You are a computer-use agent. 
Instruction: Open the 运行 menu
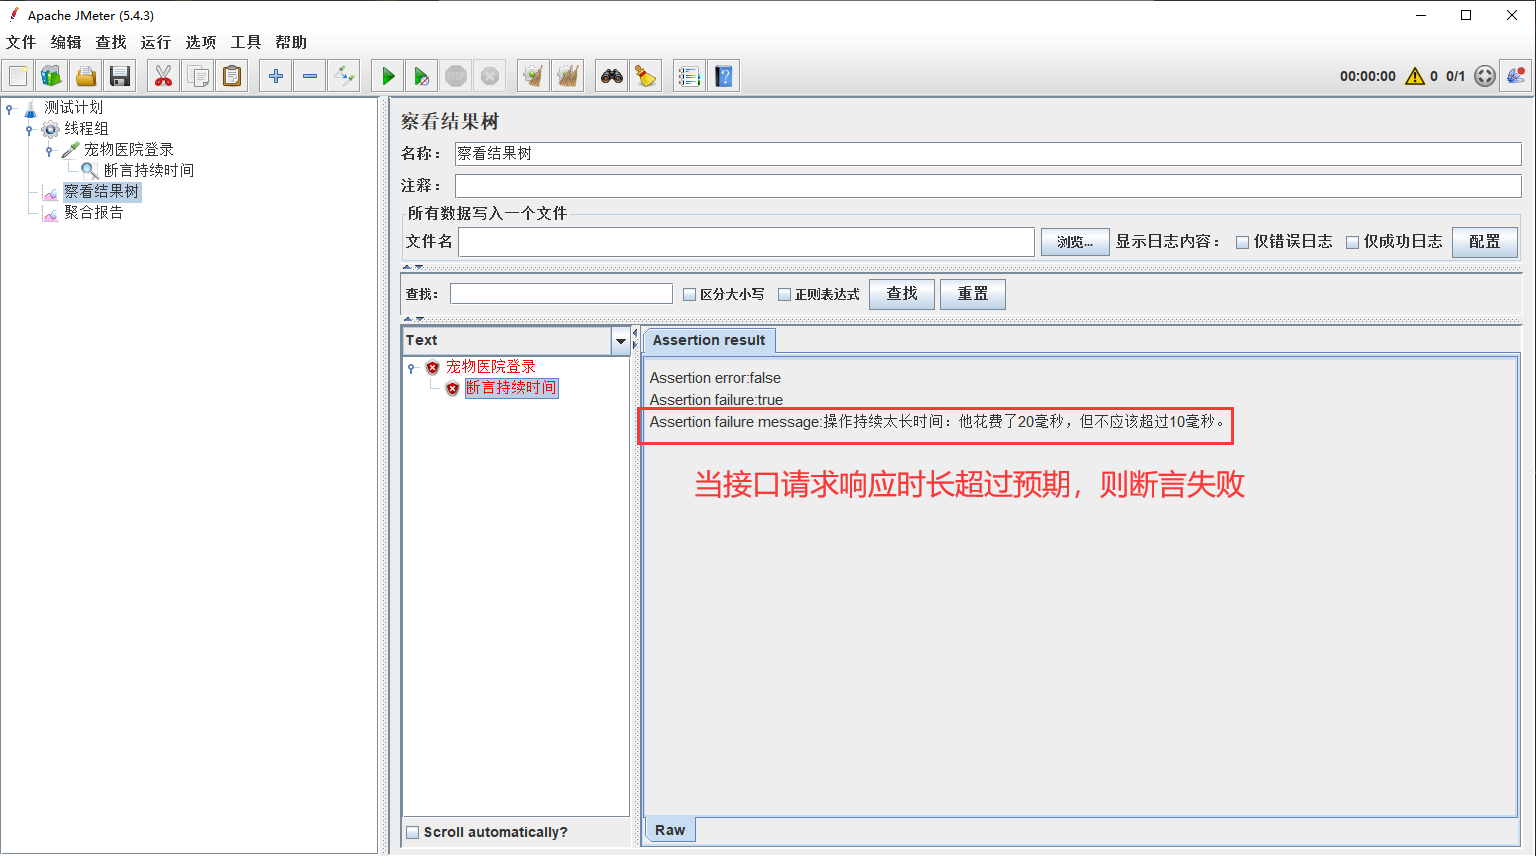(x=155, y=42)
